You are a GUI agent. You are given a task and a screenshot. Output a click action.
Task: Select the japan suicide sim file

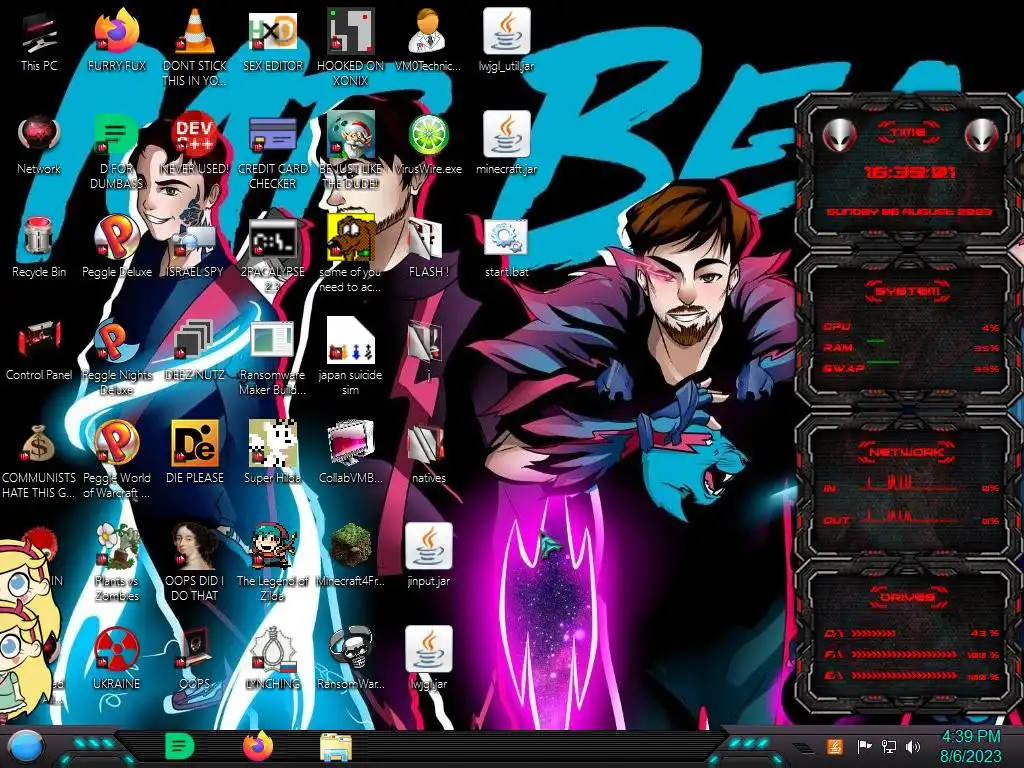pyautogui.click(x=351, y=358)
